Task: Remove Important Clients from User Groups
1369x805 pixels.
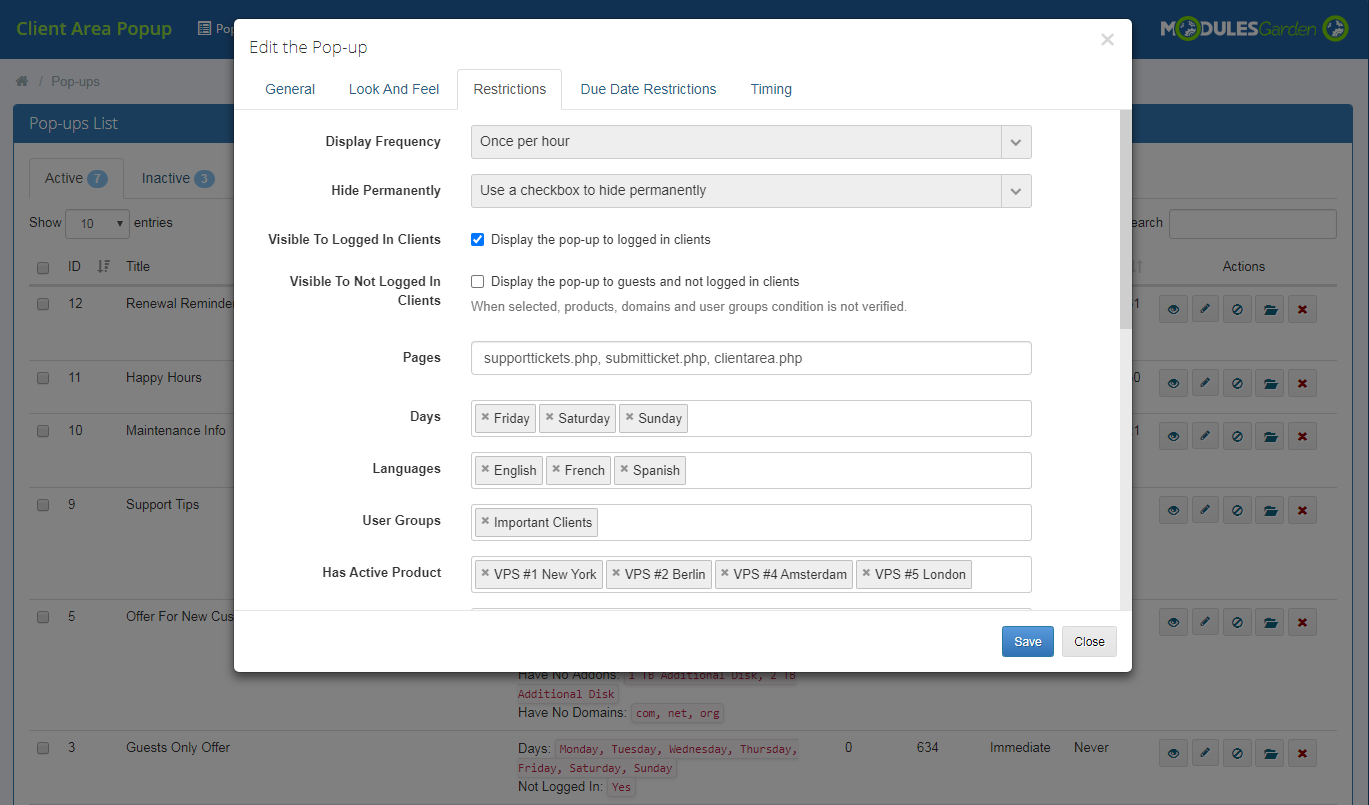Action: pyautogui.click(x=485, y=522)
